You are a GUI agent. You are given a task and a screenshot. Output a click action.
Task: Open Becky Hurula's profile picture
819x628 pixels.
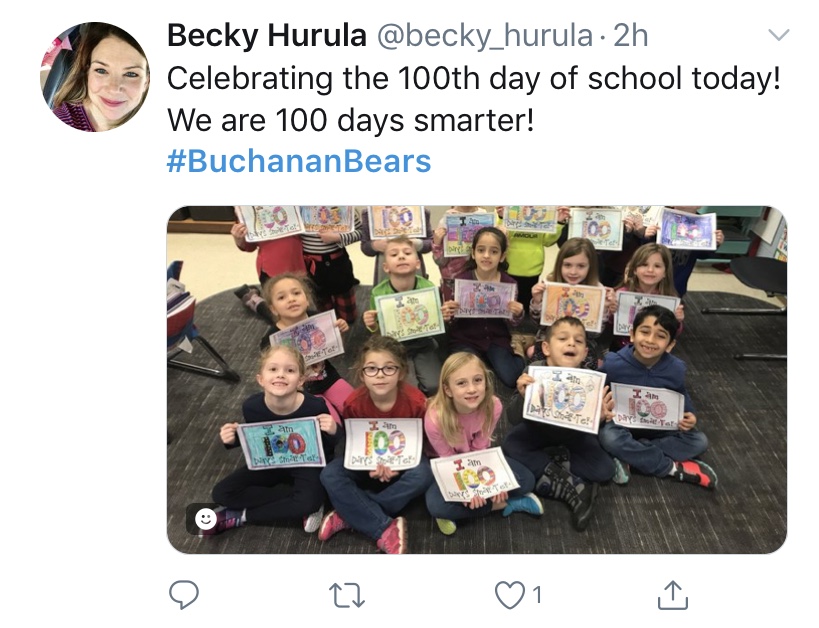pos(95,77)
